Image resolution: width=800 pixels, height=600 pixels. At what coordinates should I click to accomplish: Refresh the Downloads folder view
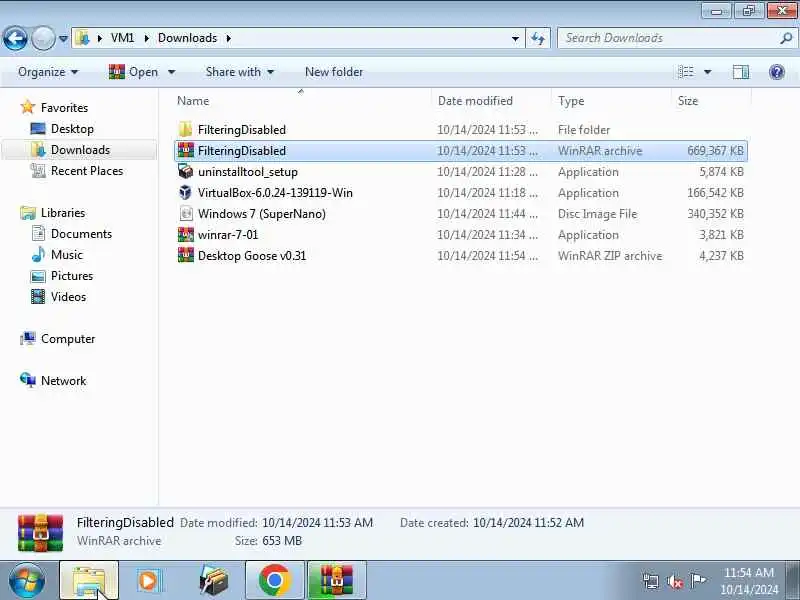(538, 38)
